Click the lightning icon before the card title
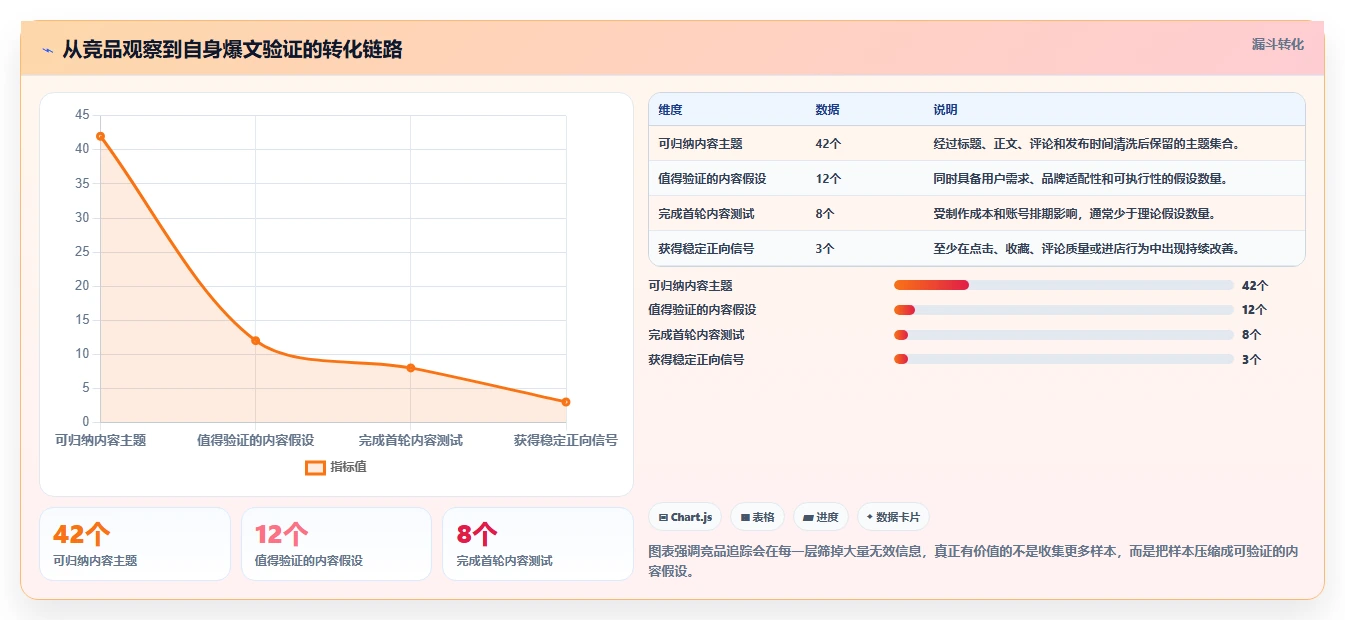 pyautogui.click(x=47, y=49)
